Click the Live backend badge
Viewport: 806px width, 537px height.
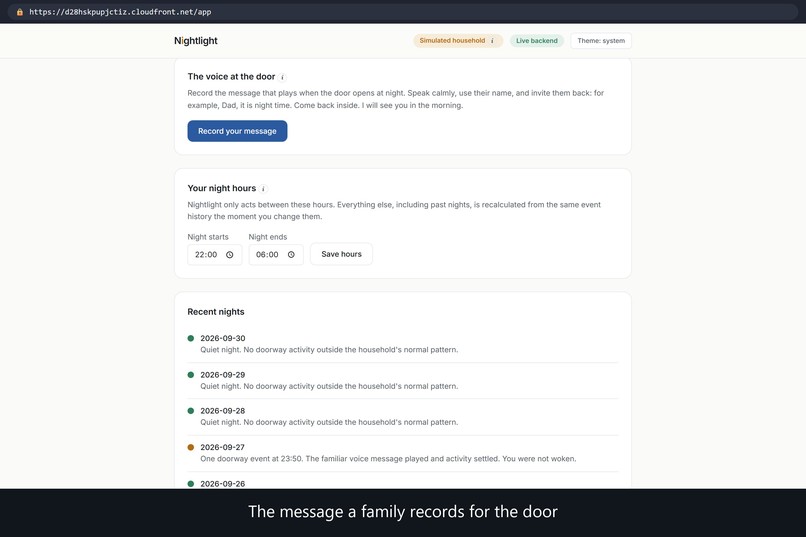(537, 41)
